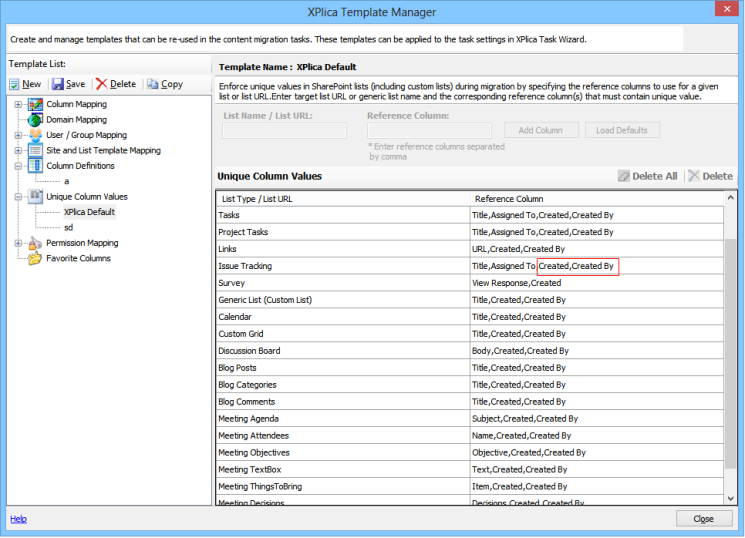Click the Copy documents icon
Viewport: 745px width, 538px height.
[x=153, y=84]
